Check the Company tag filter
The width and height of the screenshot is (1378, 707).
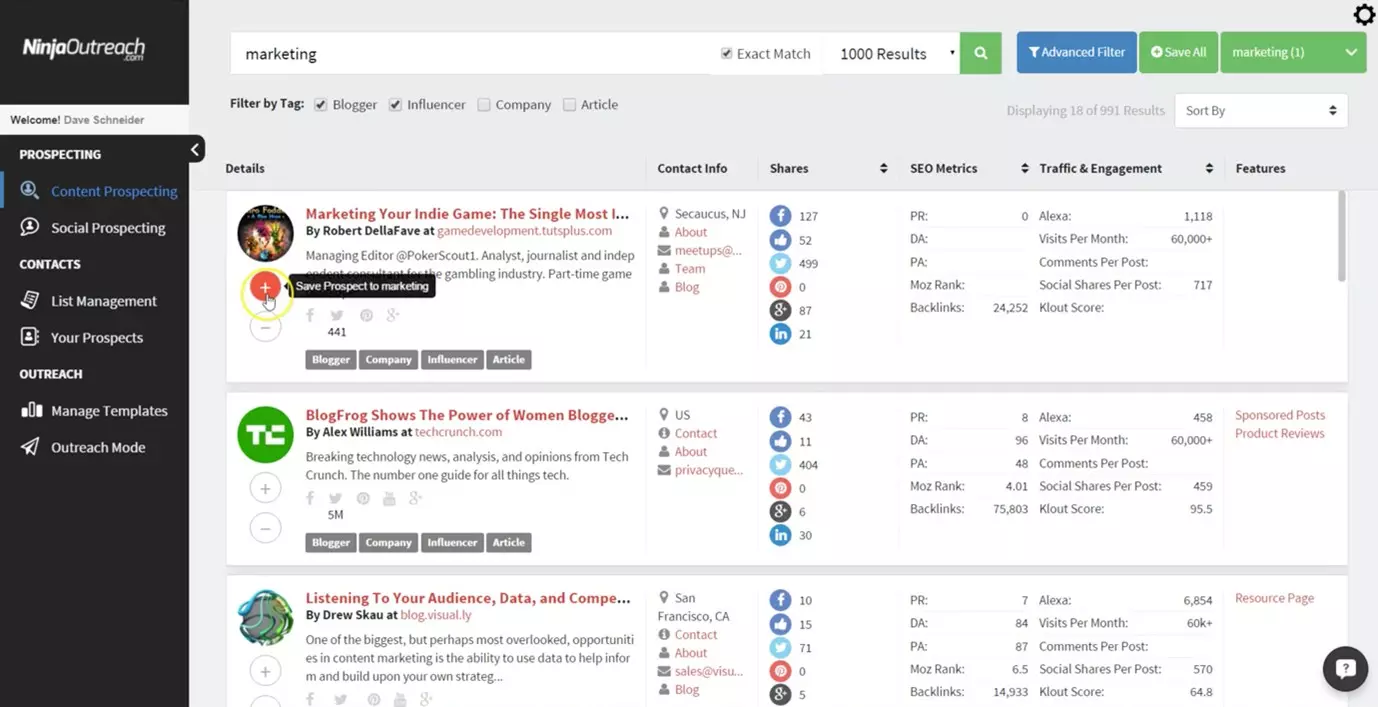pos(484,105)
